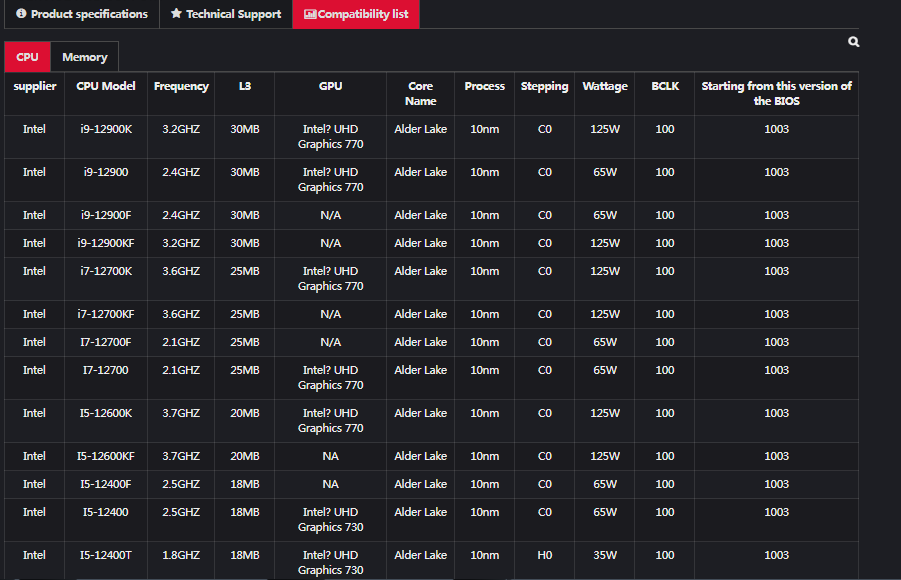Screen dimensions: 901x580
Task: Click the 'Starting from this version of the BIOS' header
Action: 776,93
